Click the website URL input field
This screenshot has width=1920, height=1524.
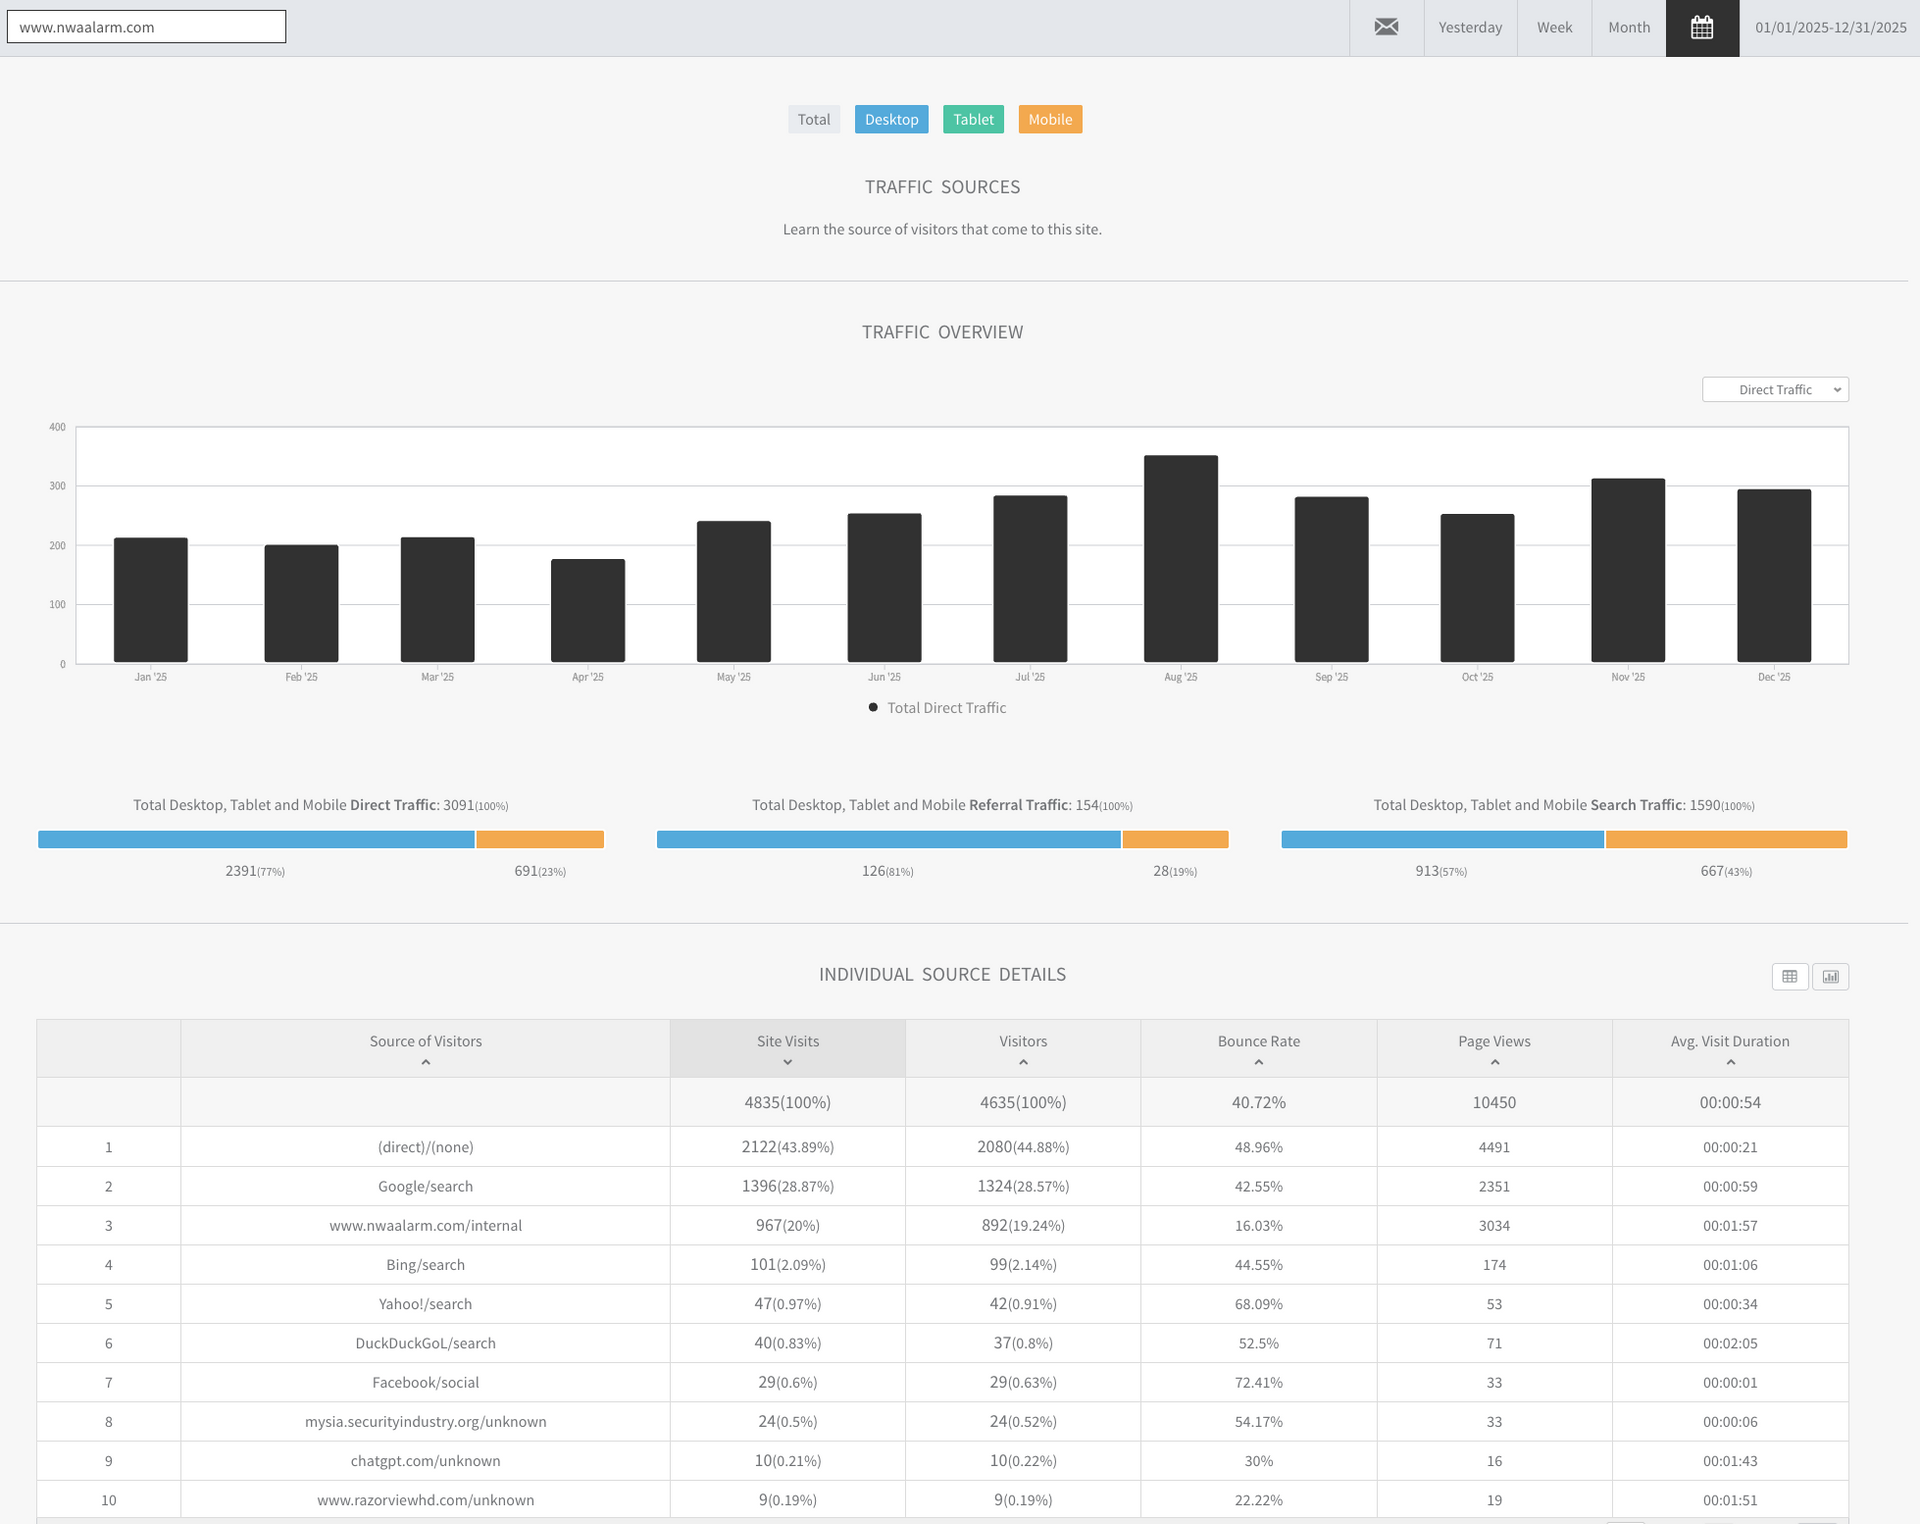pos(146,27)
